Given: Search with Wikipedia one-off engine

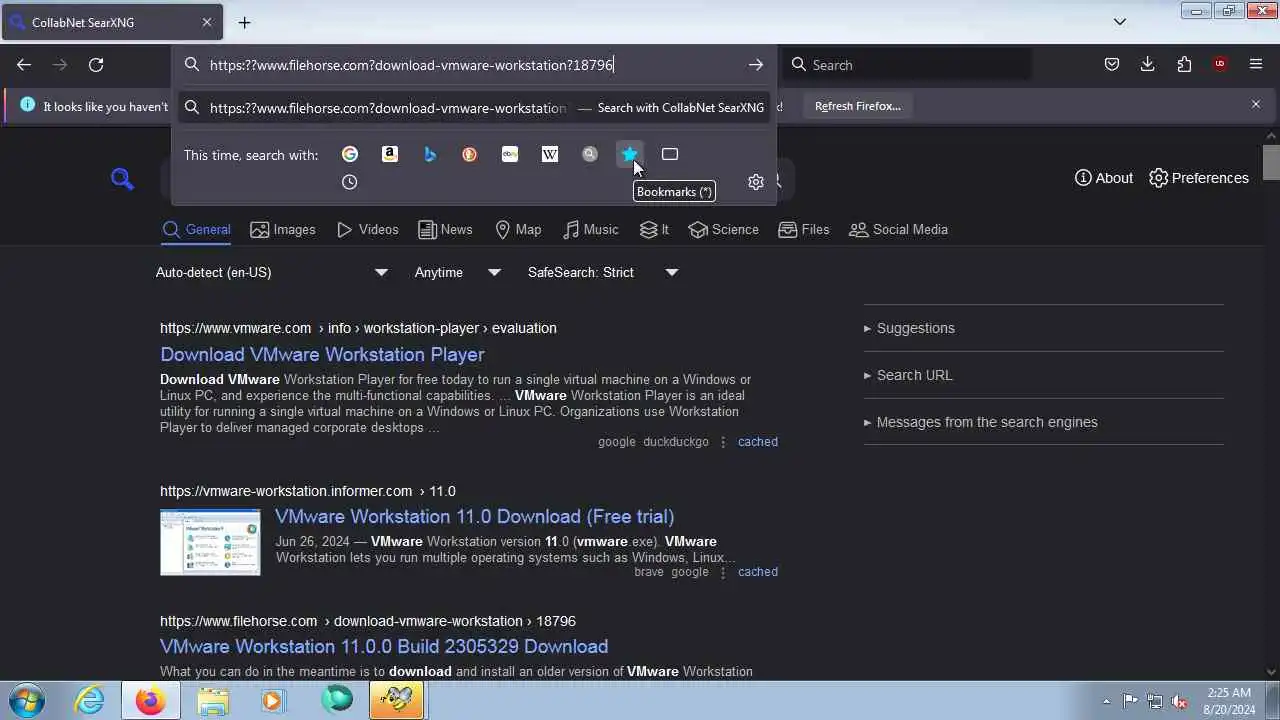Looking at the screenshot, I should 550,154.
